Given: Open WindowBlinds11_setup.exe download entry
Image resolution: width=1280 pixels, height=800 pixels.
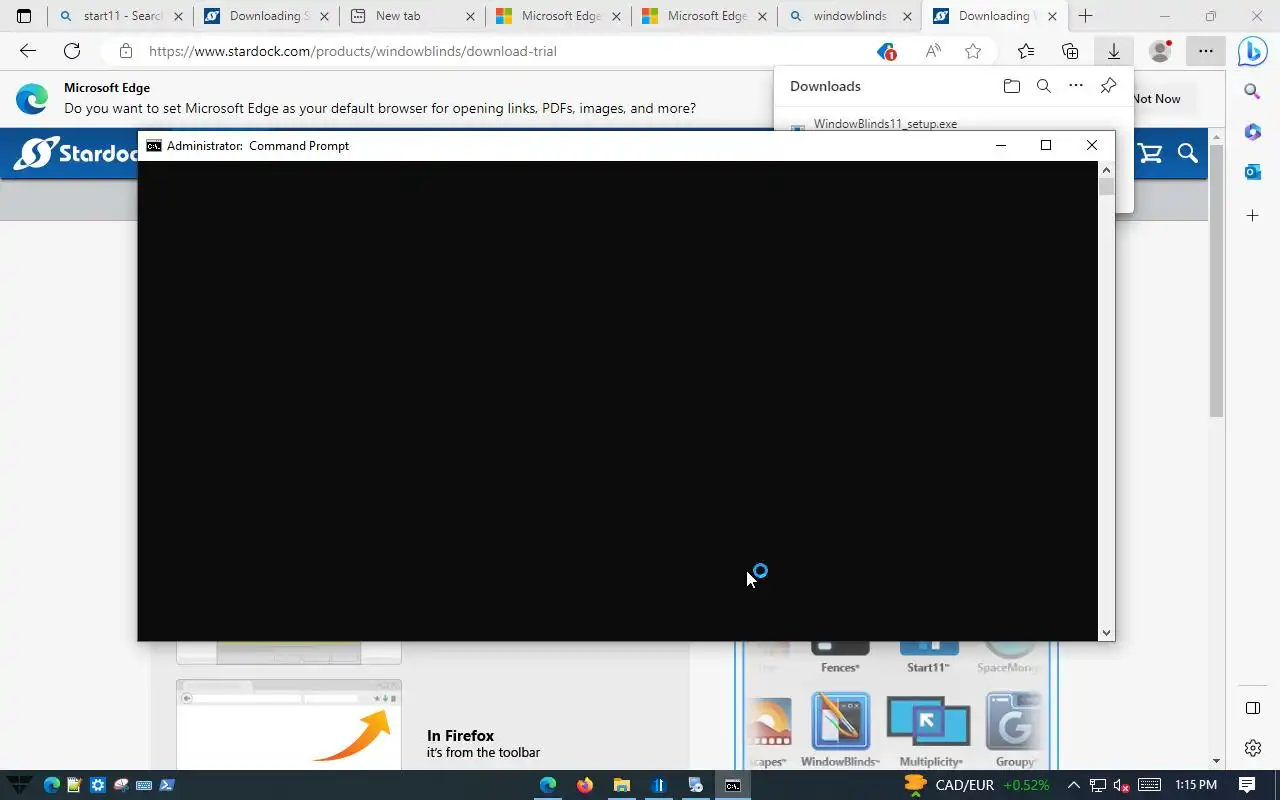Looking at the screenshot, I should pos(885,124).
